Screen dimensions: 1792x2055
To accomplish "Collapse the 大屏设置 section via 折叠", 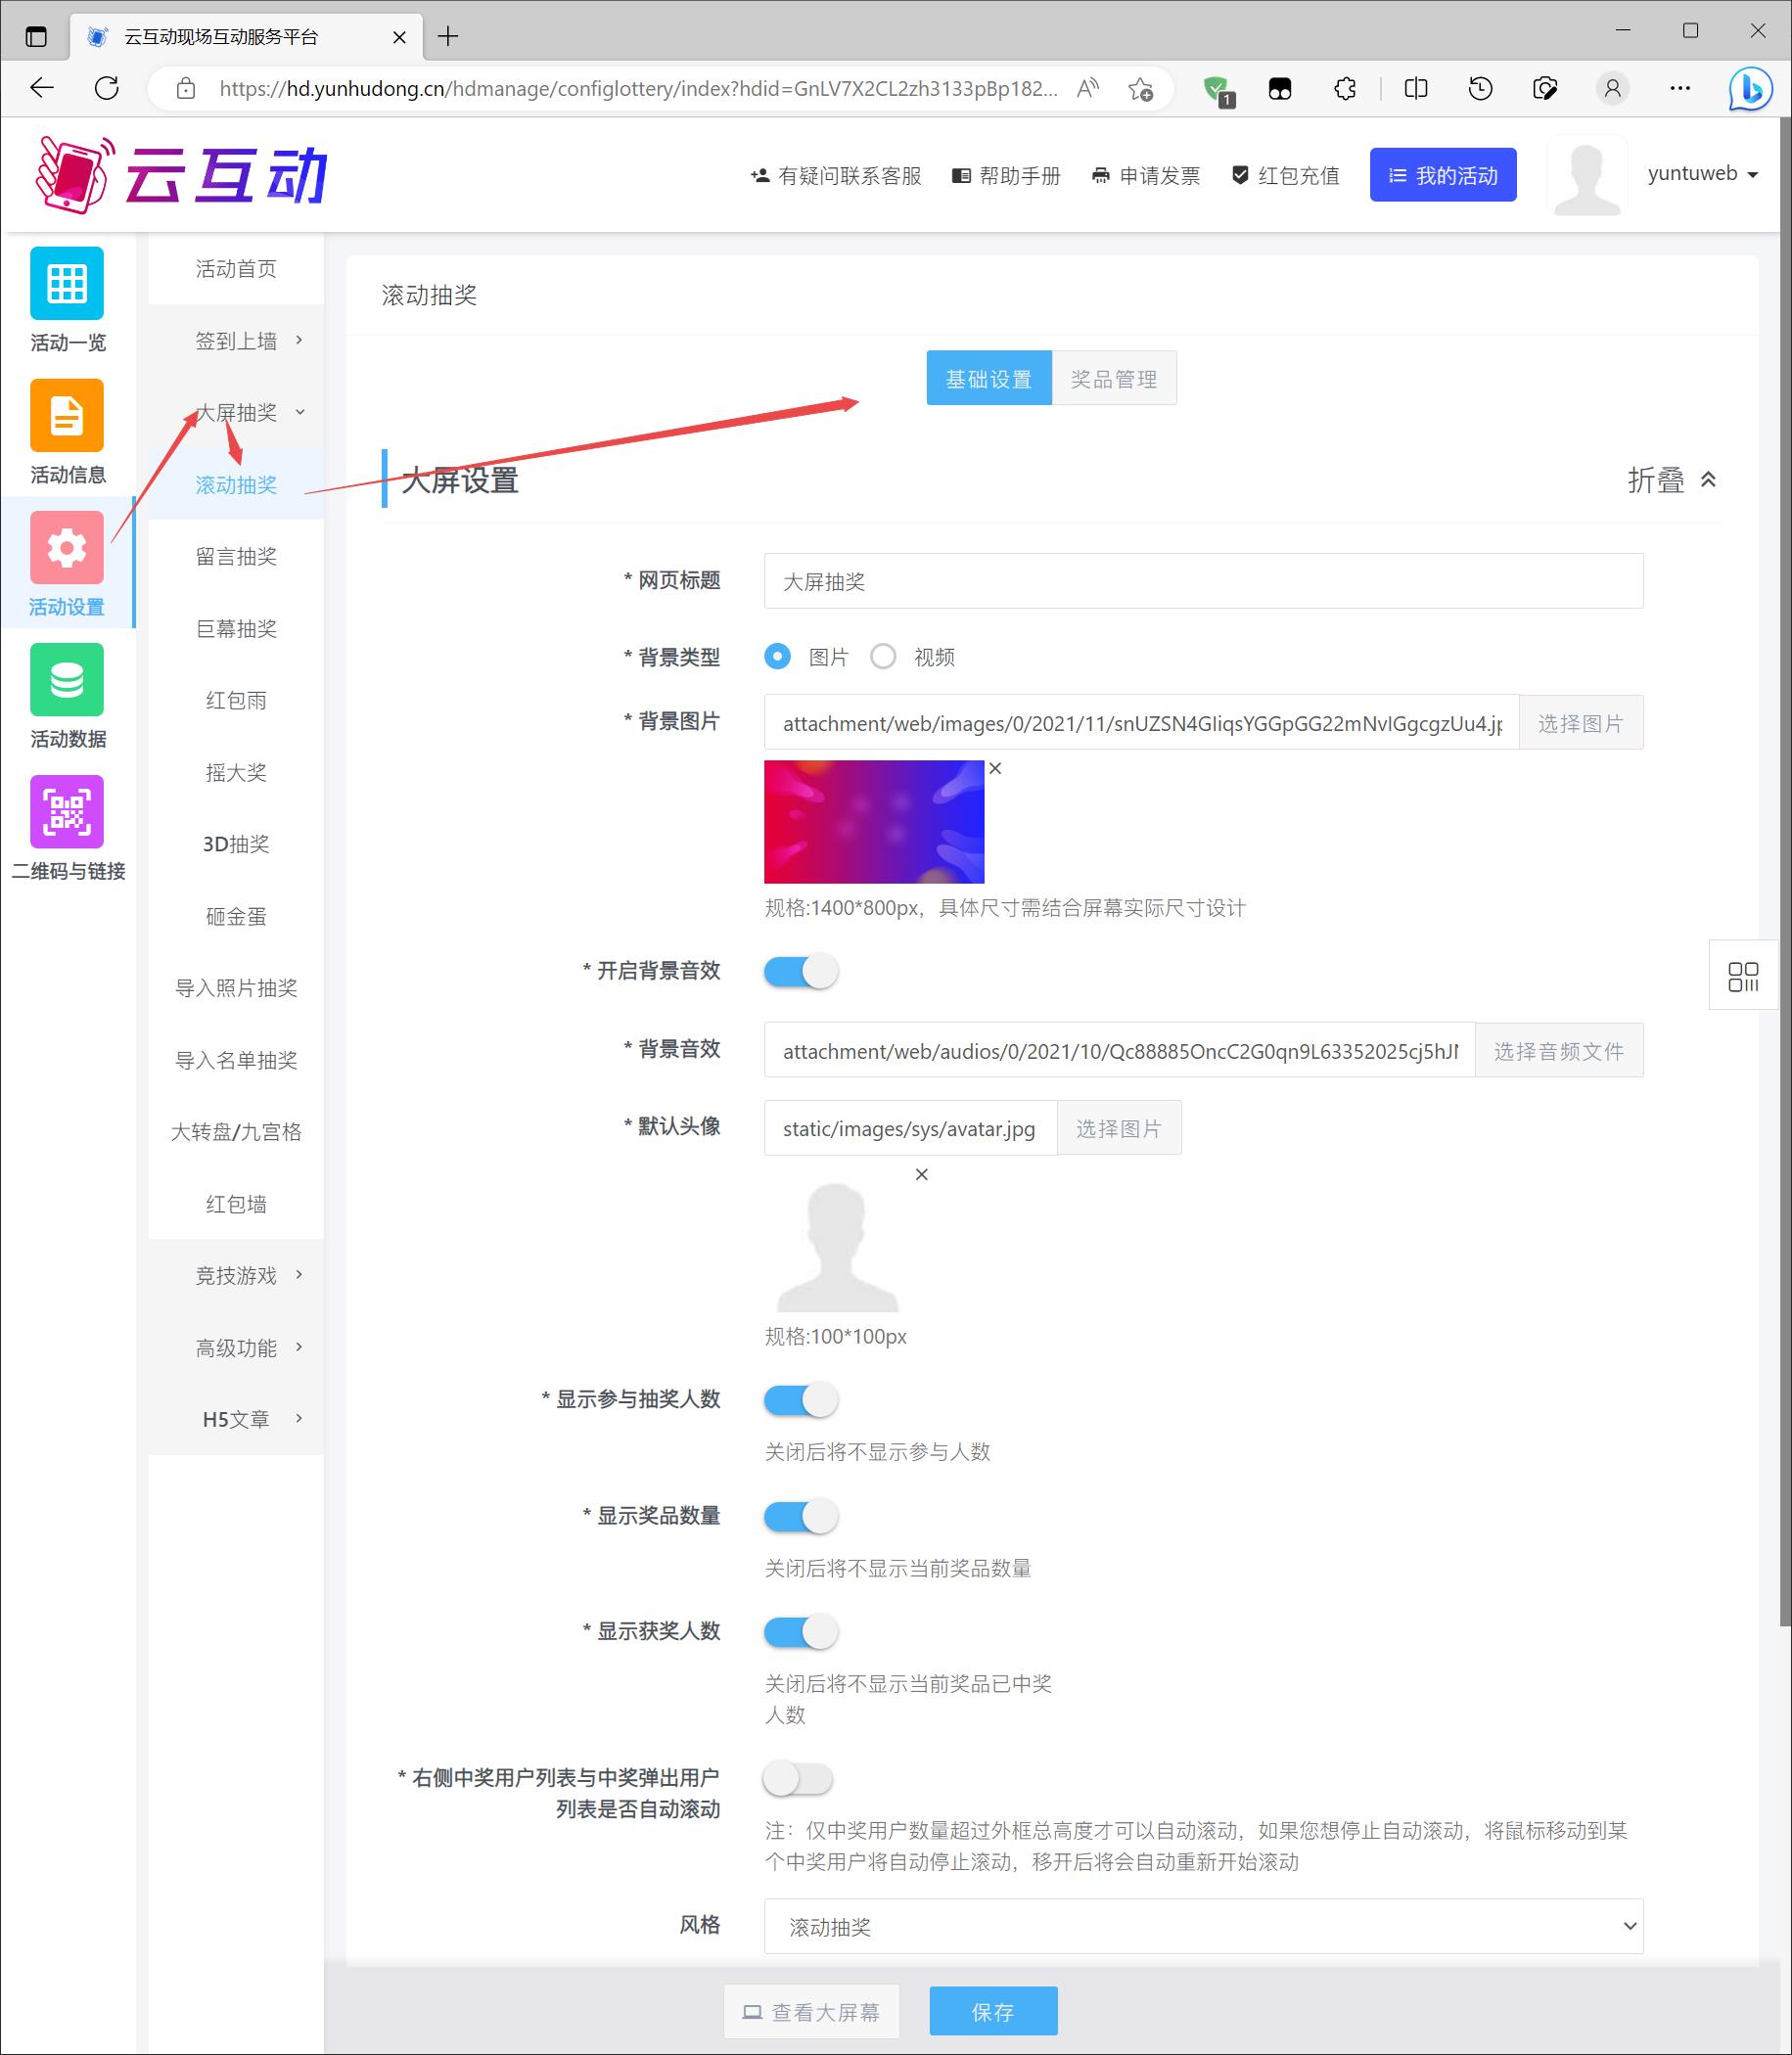I will click(x=1671, y=480).
